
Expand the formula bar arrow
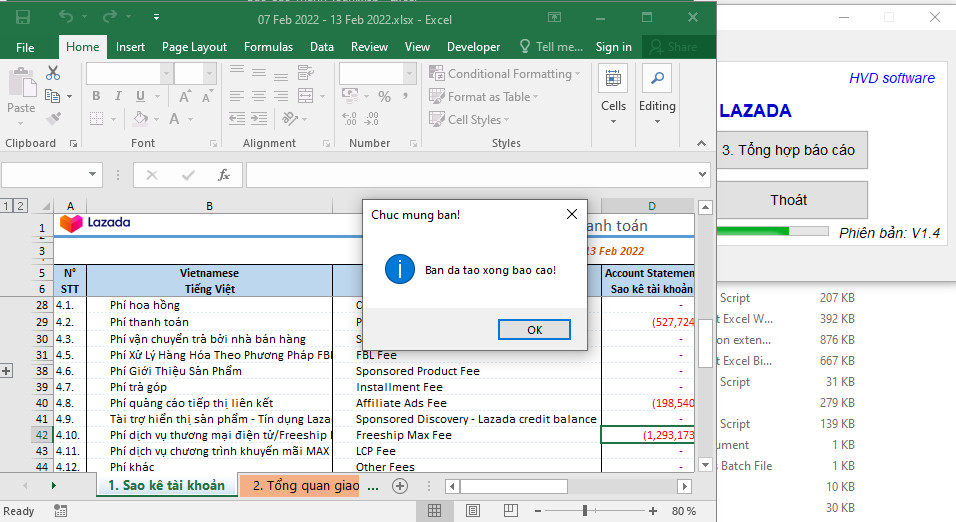pyautogui.click(x=702, y=174)
